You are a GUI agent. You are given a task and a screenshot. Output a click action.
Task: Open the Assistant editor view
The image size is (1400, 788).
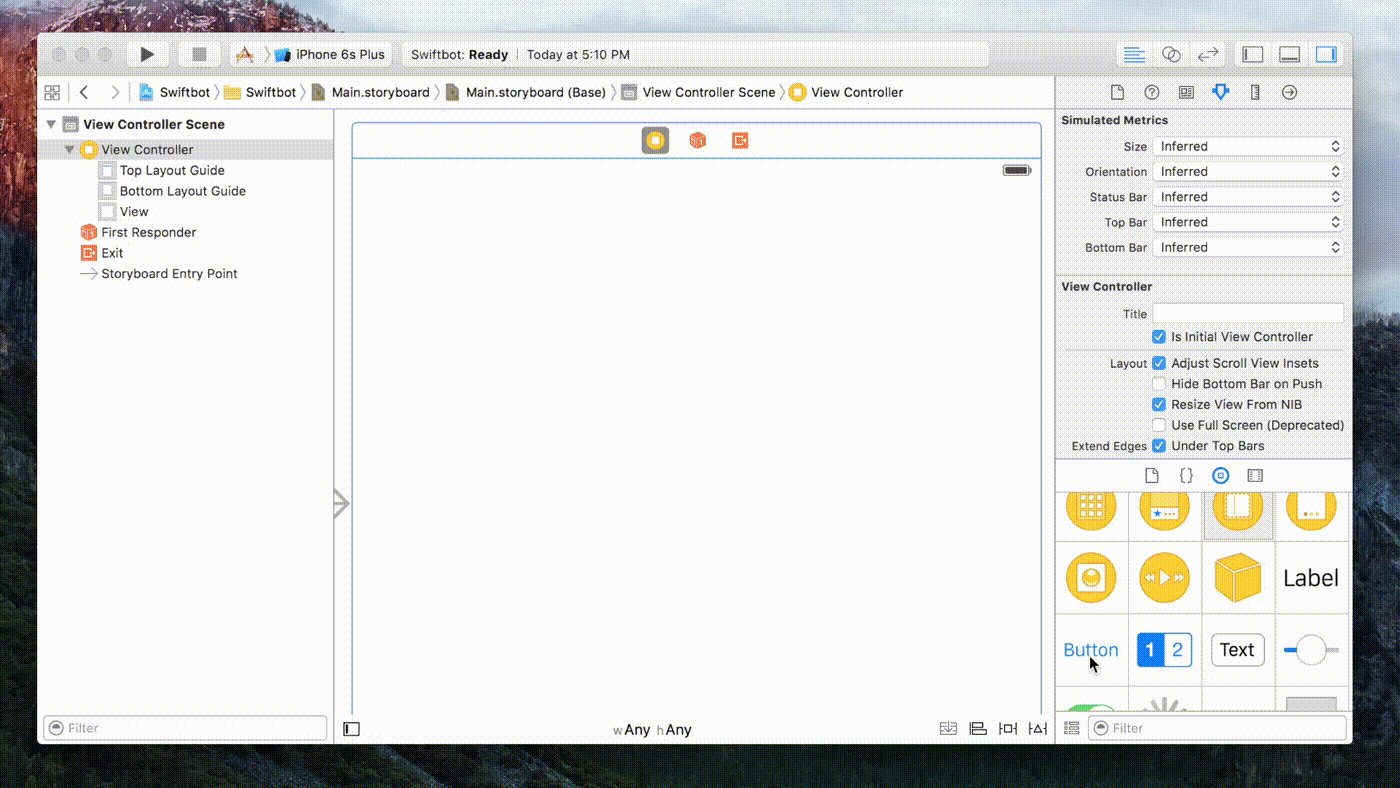[x=1171, y=55]
